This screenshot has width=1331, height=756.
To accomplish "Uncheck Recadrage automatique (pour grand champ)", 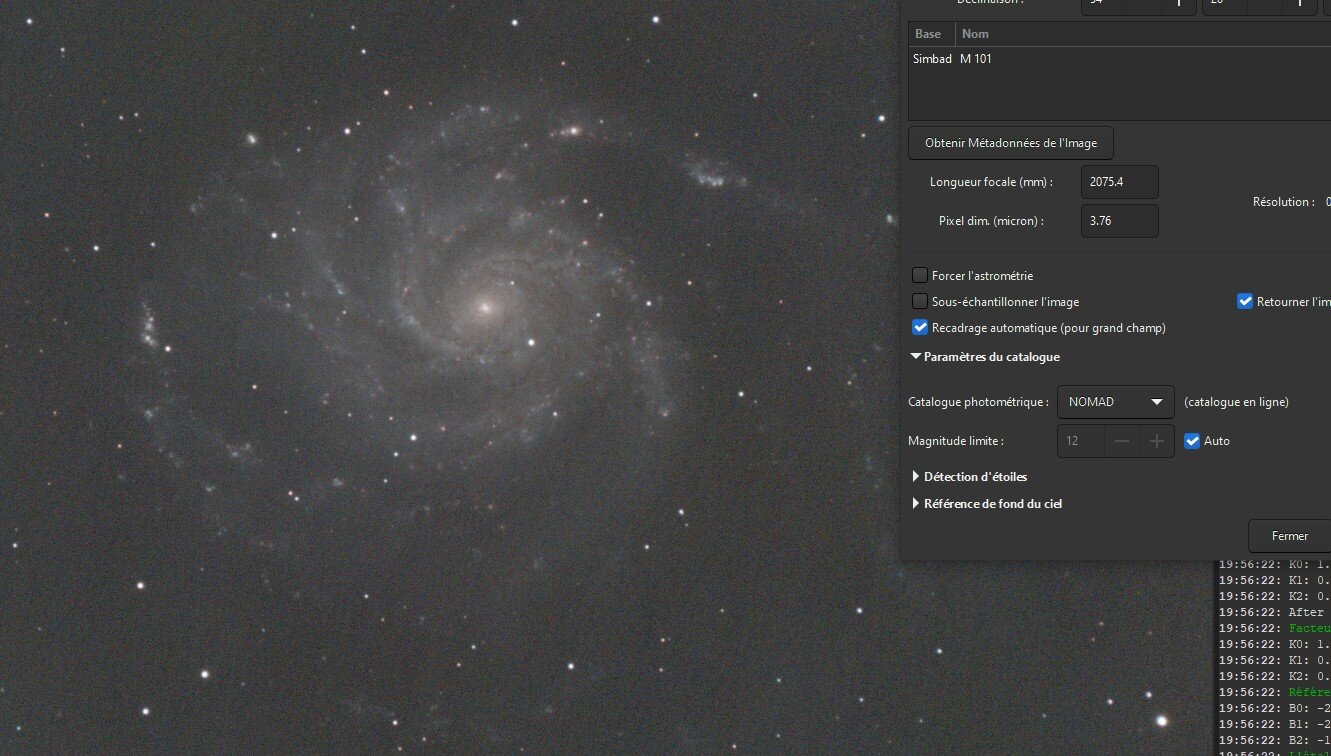I will (920, 327).
